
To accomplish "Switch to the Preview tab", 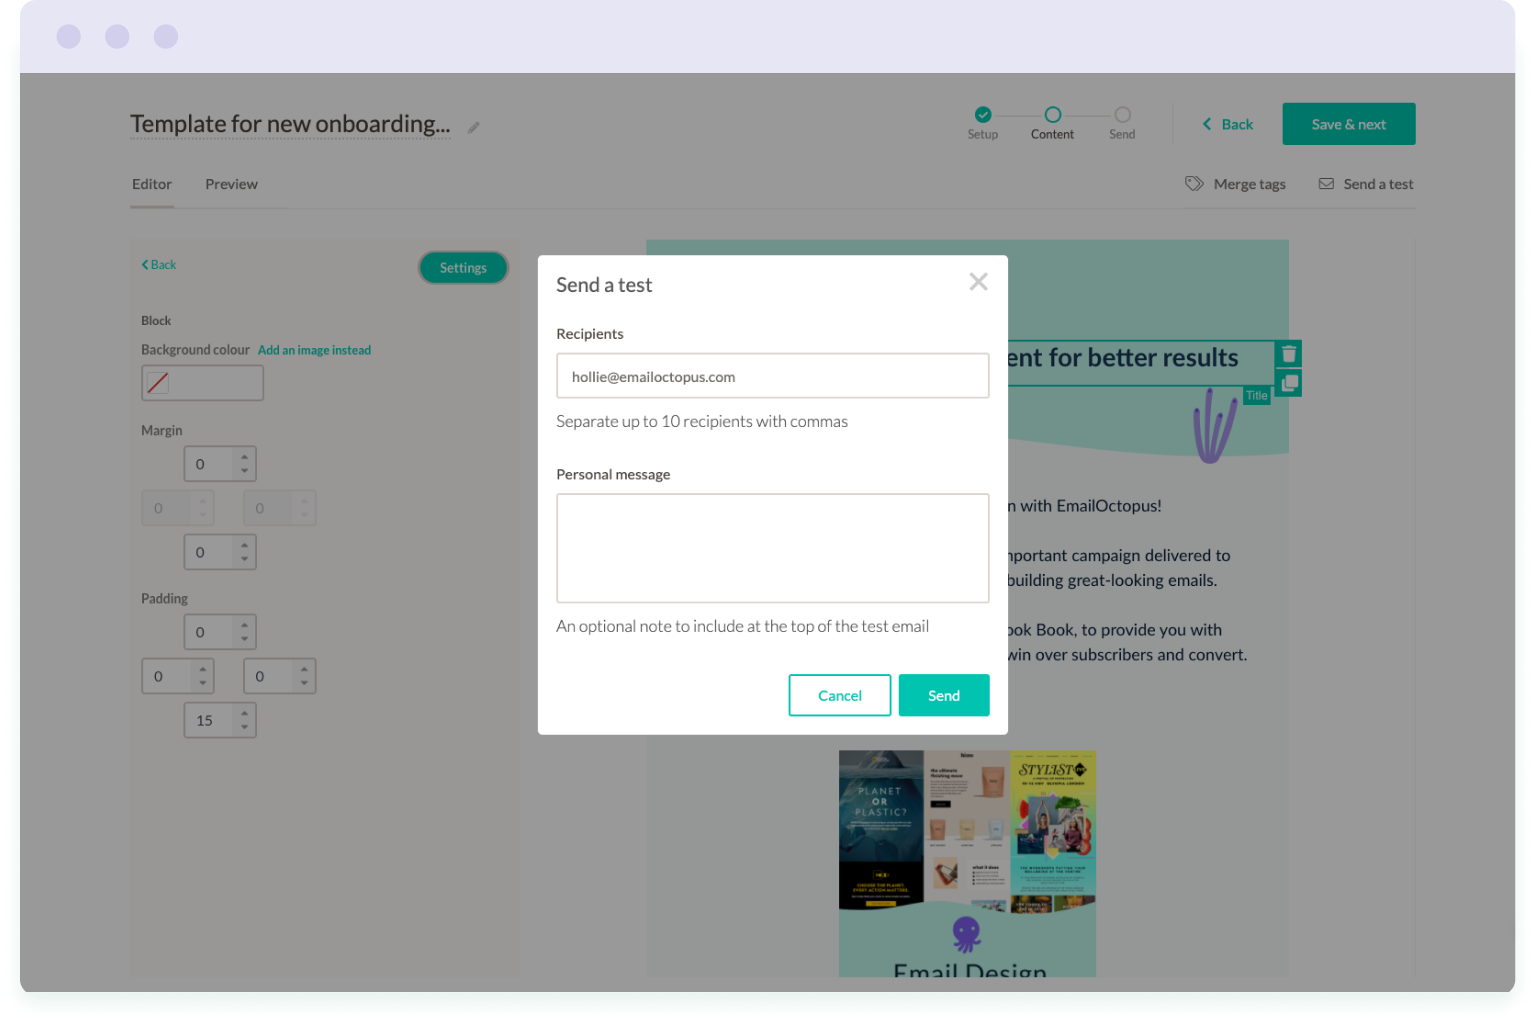I will [x=231, y=184].
